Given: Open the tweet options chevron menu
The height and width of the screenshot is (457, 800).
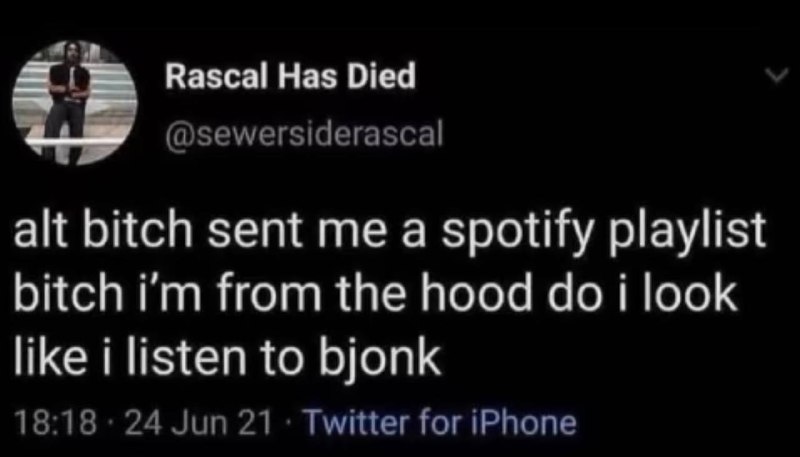Looking at the screenshot, I should [778, 77].
